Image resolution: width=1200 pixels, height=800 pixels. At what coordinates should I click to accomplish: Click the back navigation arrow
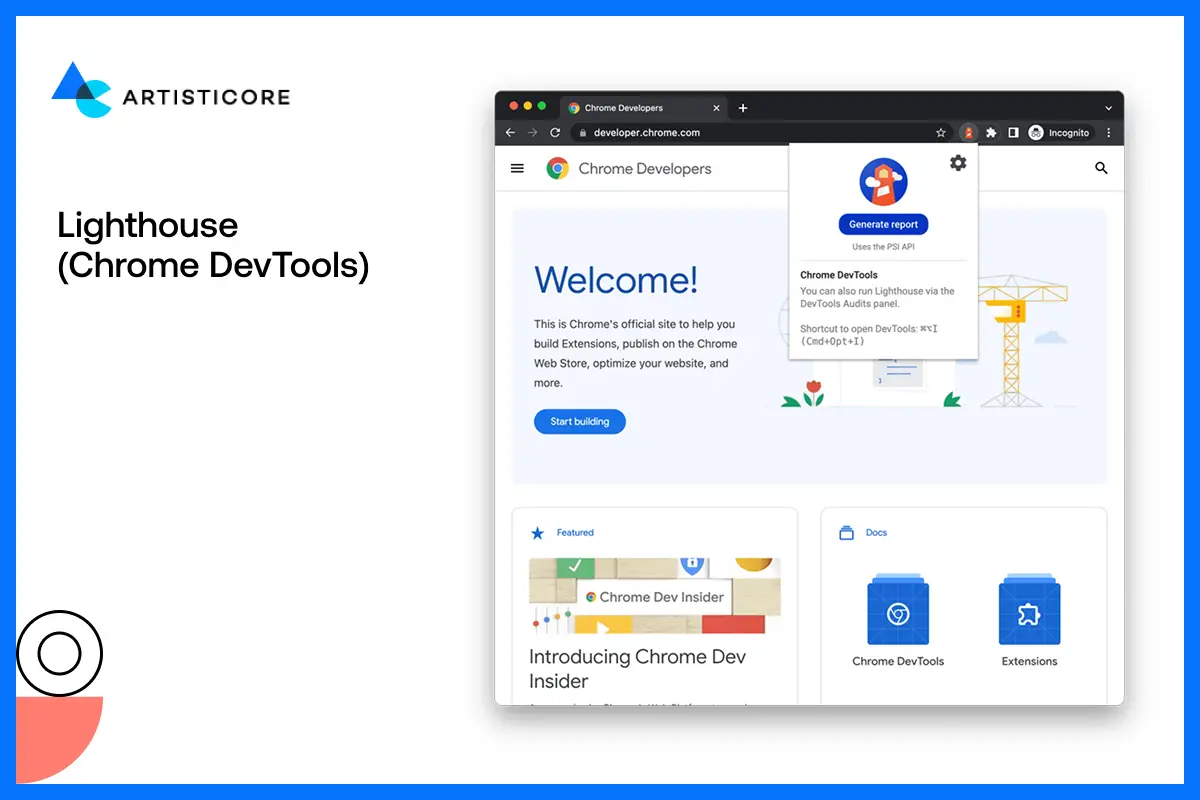coord(510,132)
